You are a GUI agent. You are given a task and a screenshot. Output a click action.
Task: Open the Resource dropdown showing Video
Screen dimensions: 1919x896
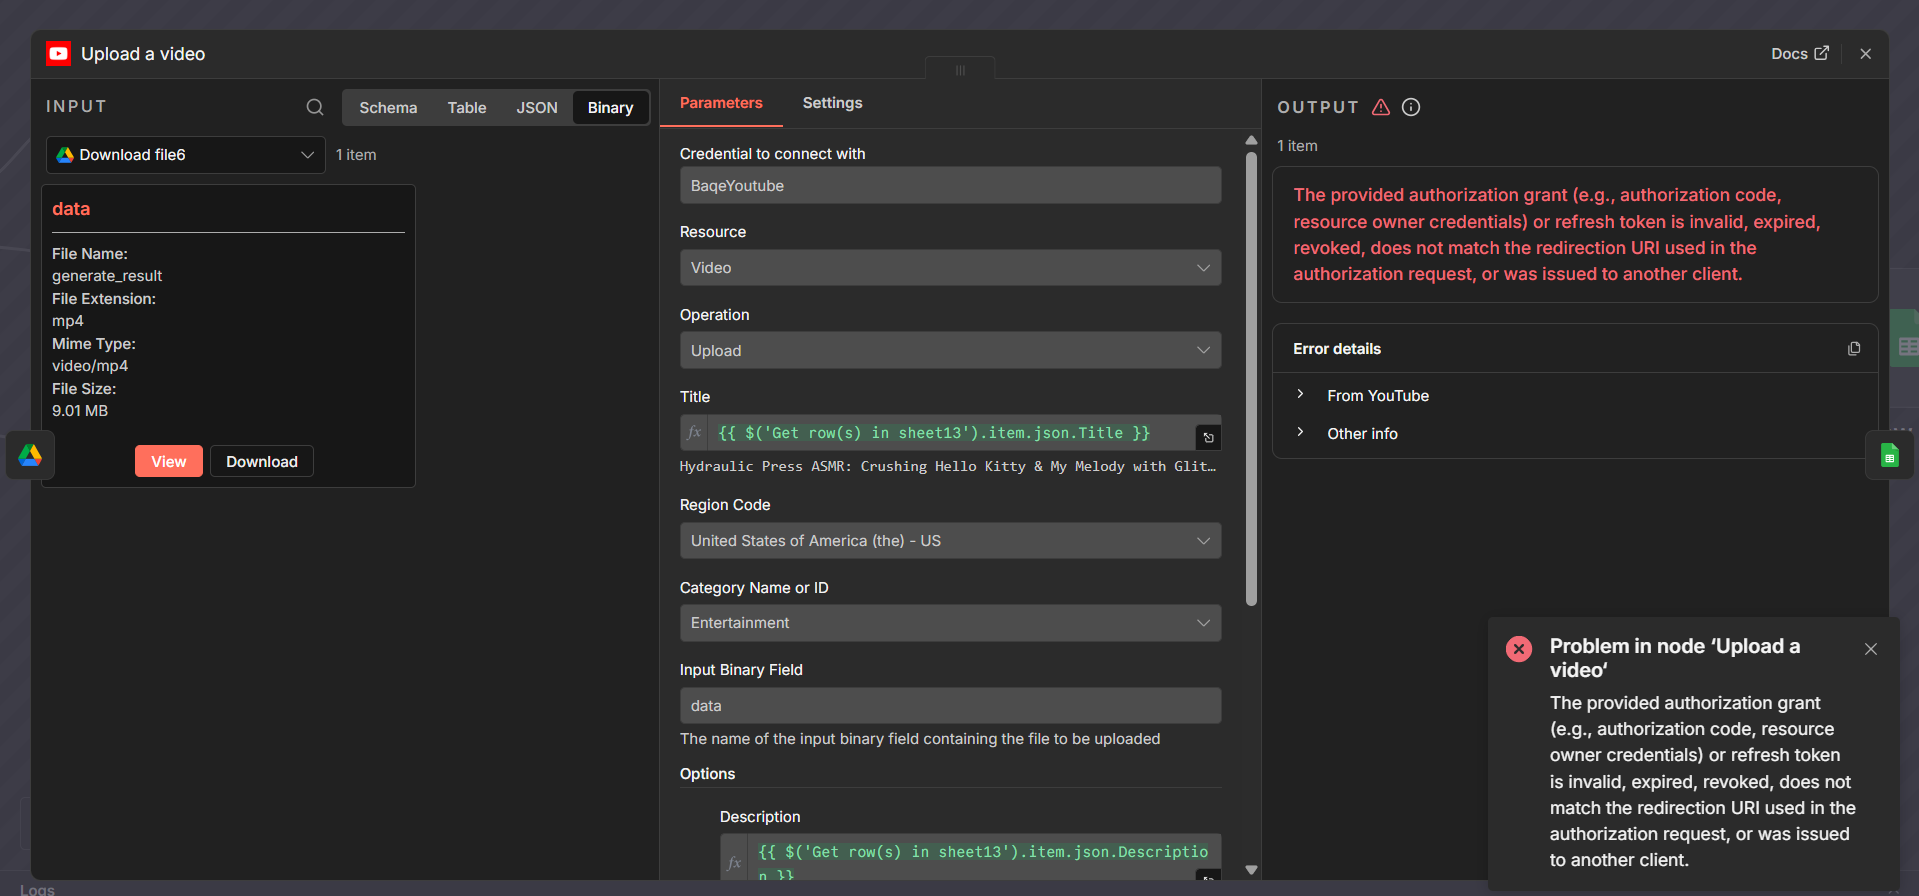[x=949, y=268]
